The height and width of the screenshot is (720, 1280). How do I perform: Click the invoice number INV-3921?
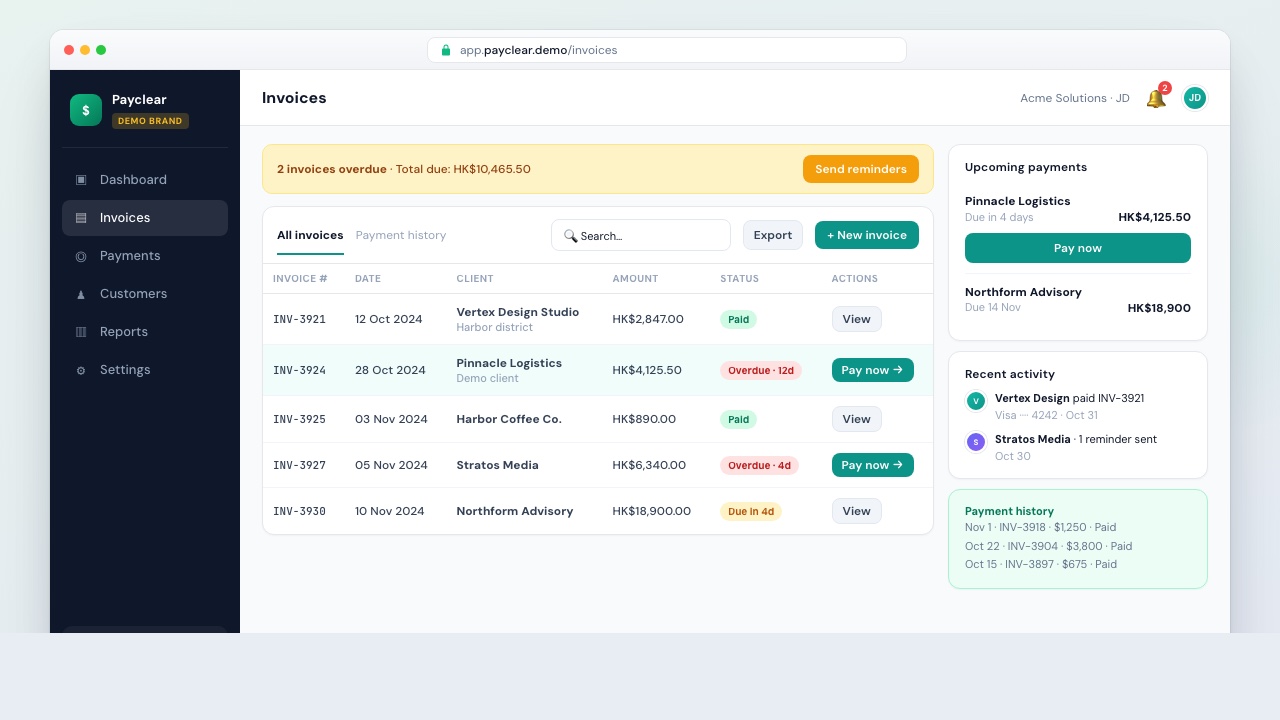tap(299, 319)
